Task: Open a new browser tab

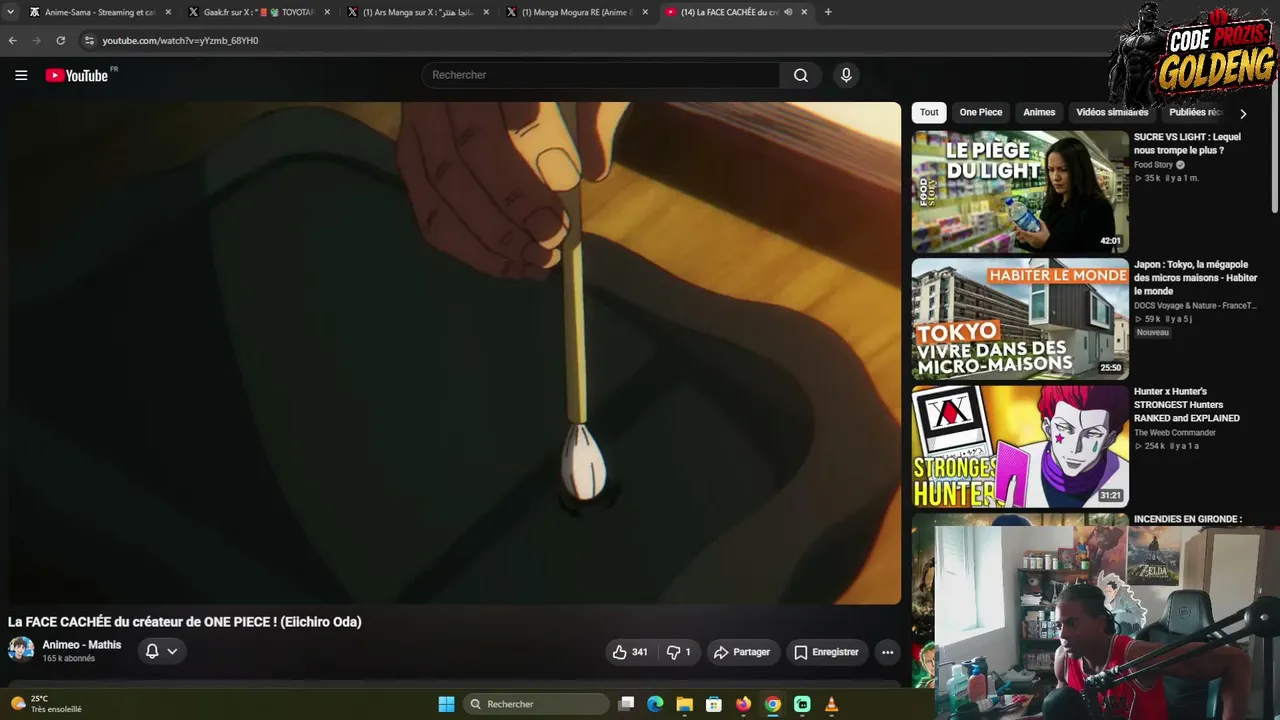Action: 828,12
